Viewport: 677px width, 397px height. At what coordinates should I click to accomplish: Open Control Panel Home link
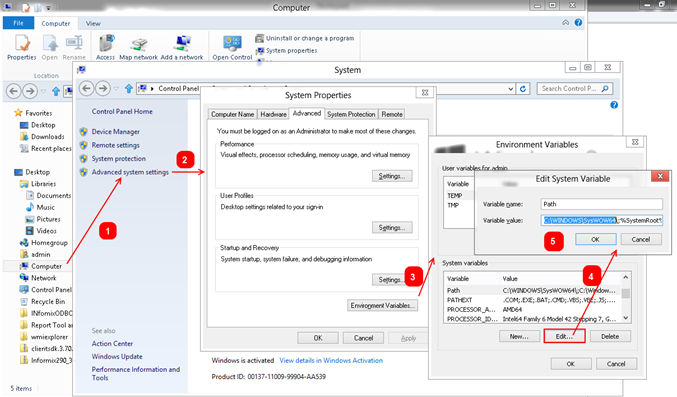(x=122, y=111)
